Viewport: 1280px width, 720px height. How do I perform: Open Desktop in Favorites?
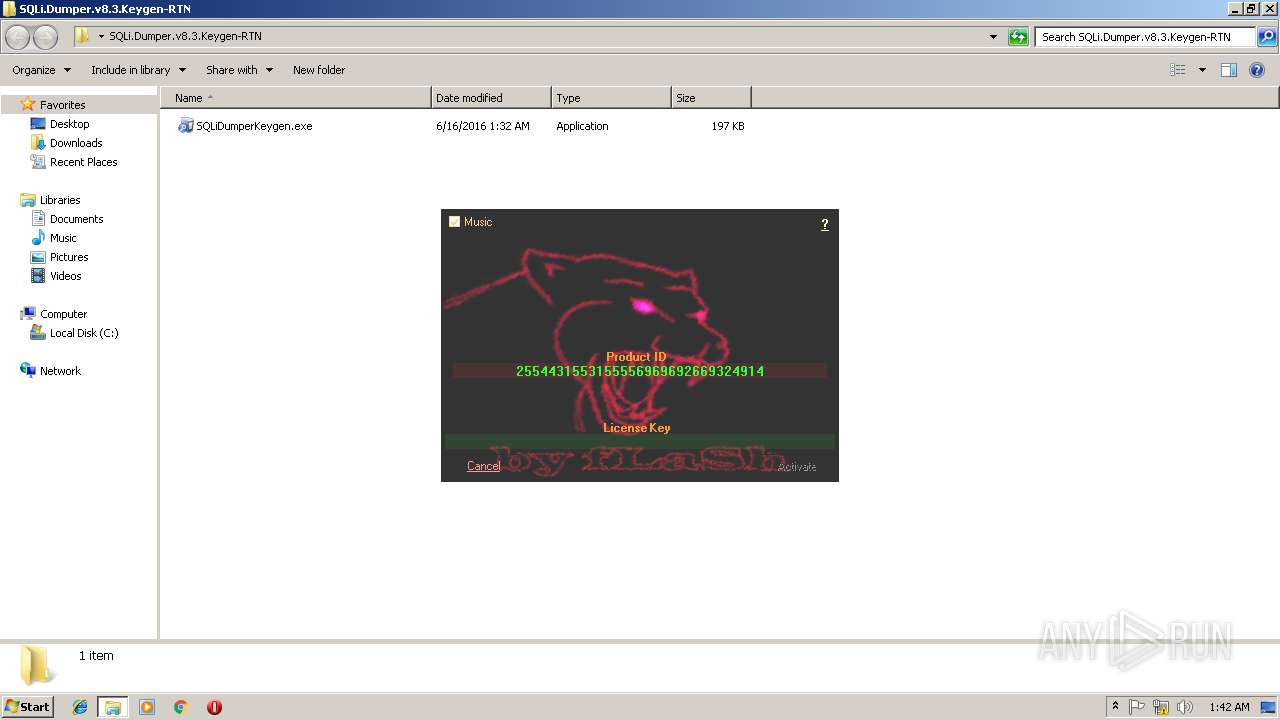click(69, 124)
